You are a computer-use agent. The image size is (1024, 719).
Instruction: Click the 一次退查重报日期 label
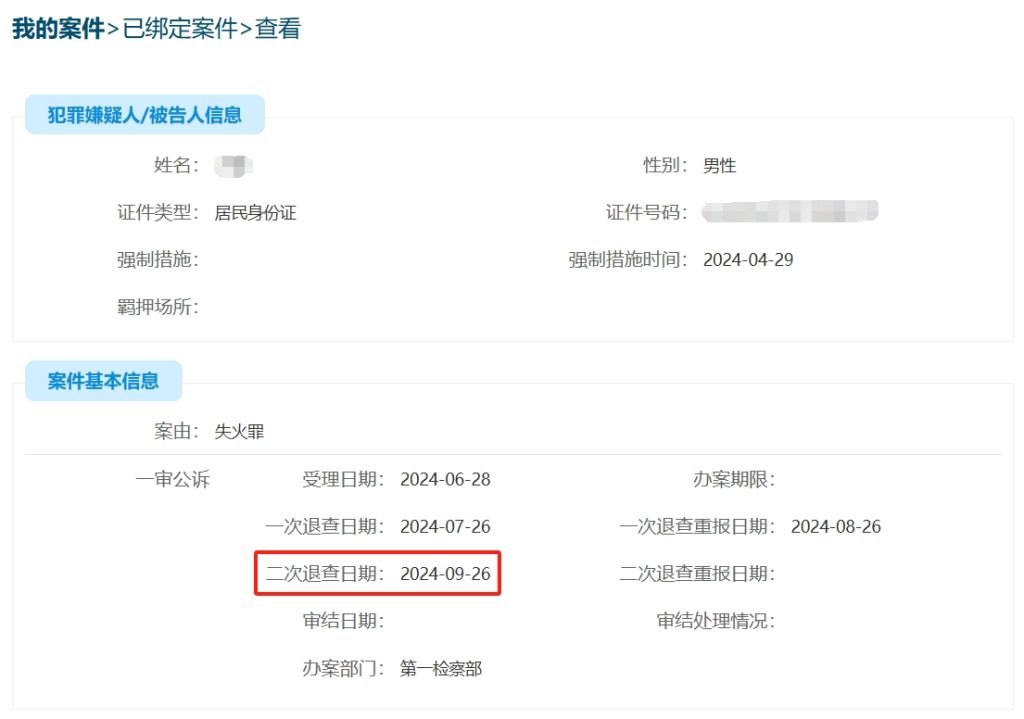point(697,526)
